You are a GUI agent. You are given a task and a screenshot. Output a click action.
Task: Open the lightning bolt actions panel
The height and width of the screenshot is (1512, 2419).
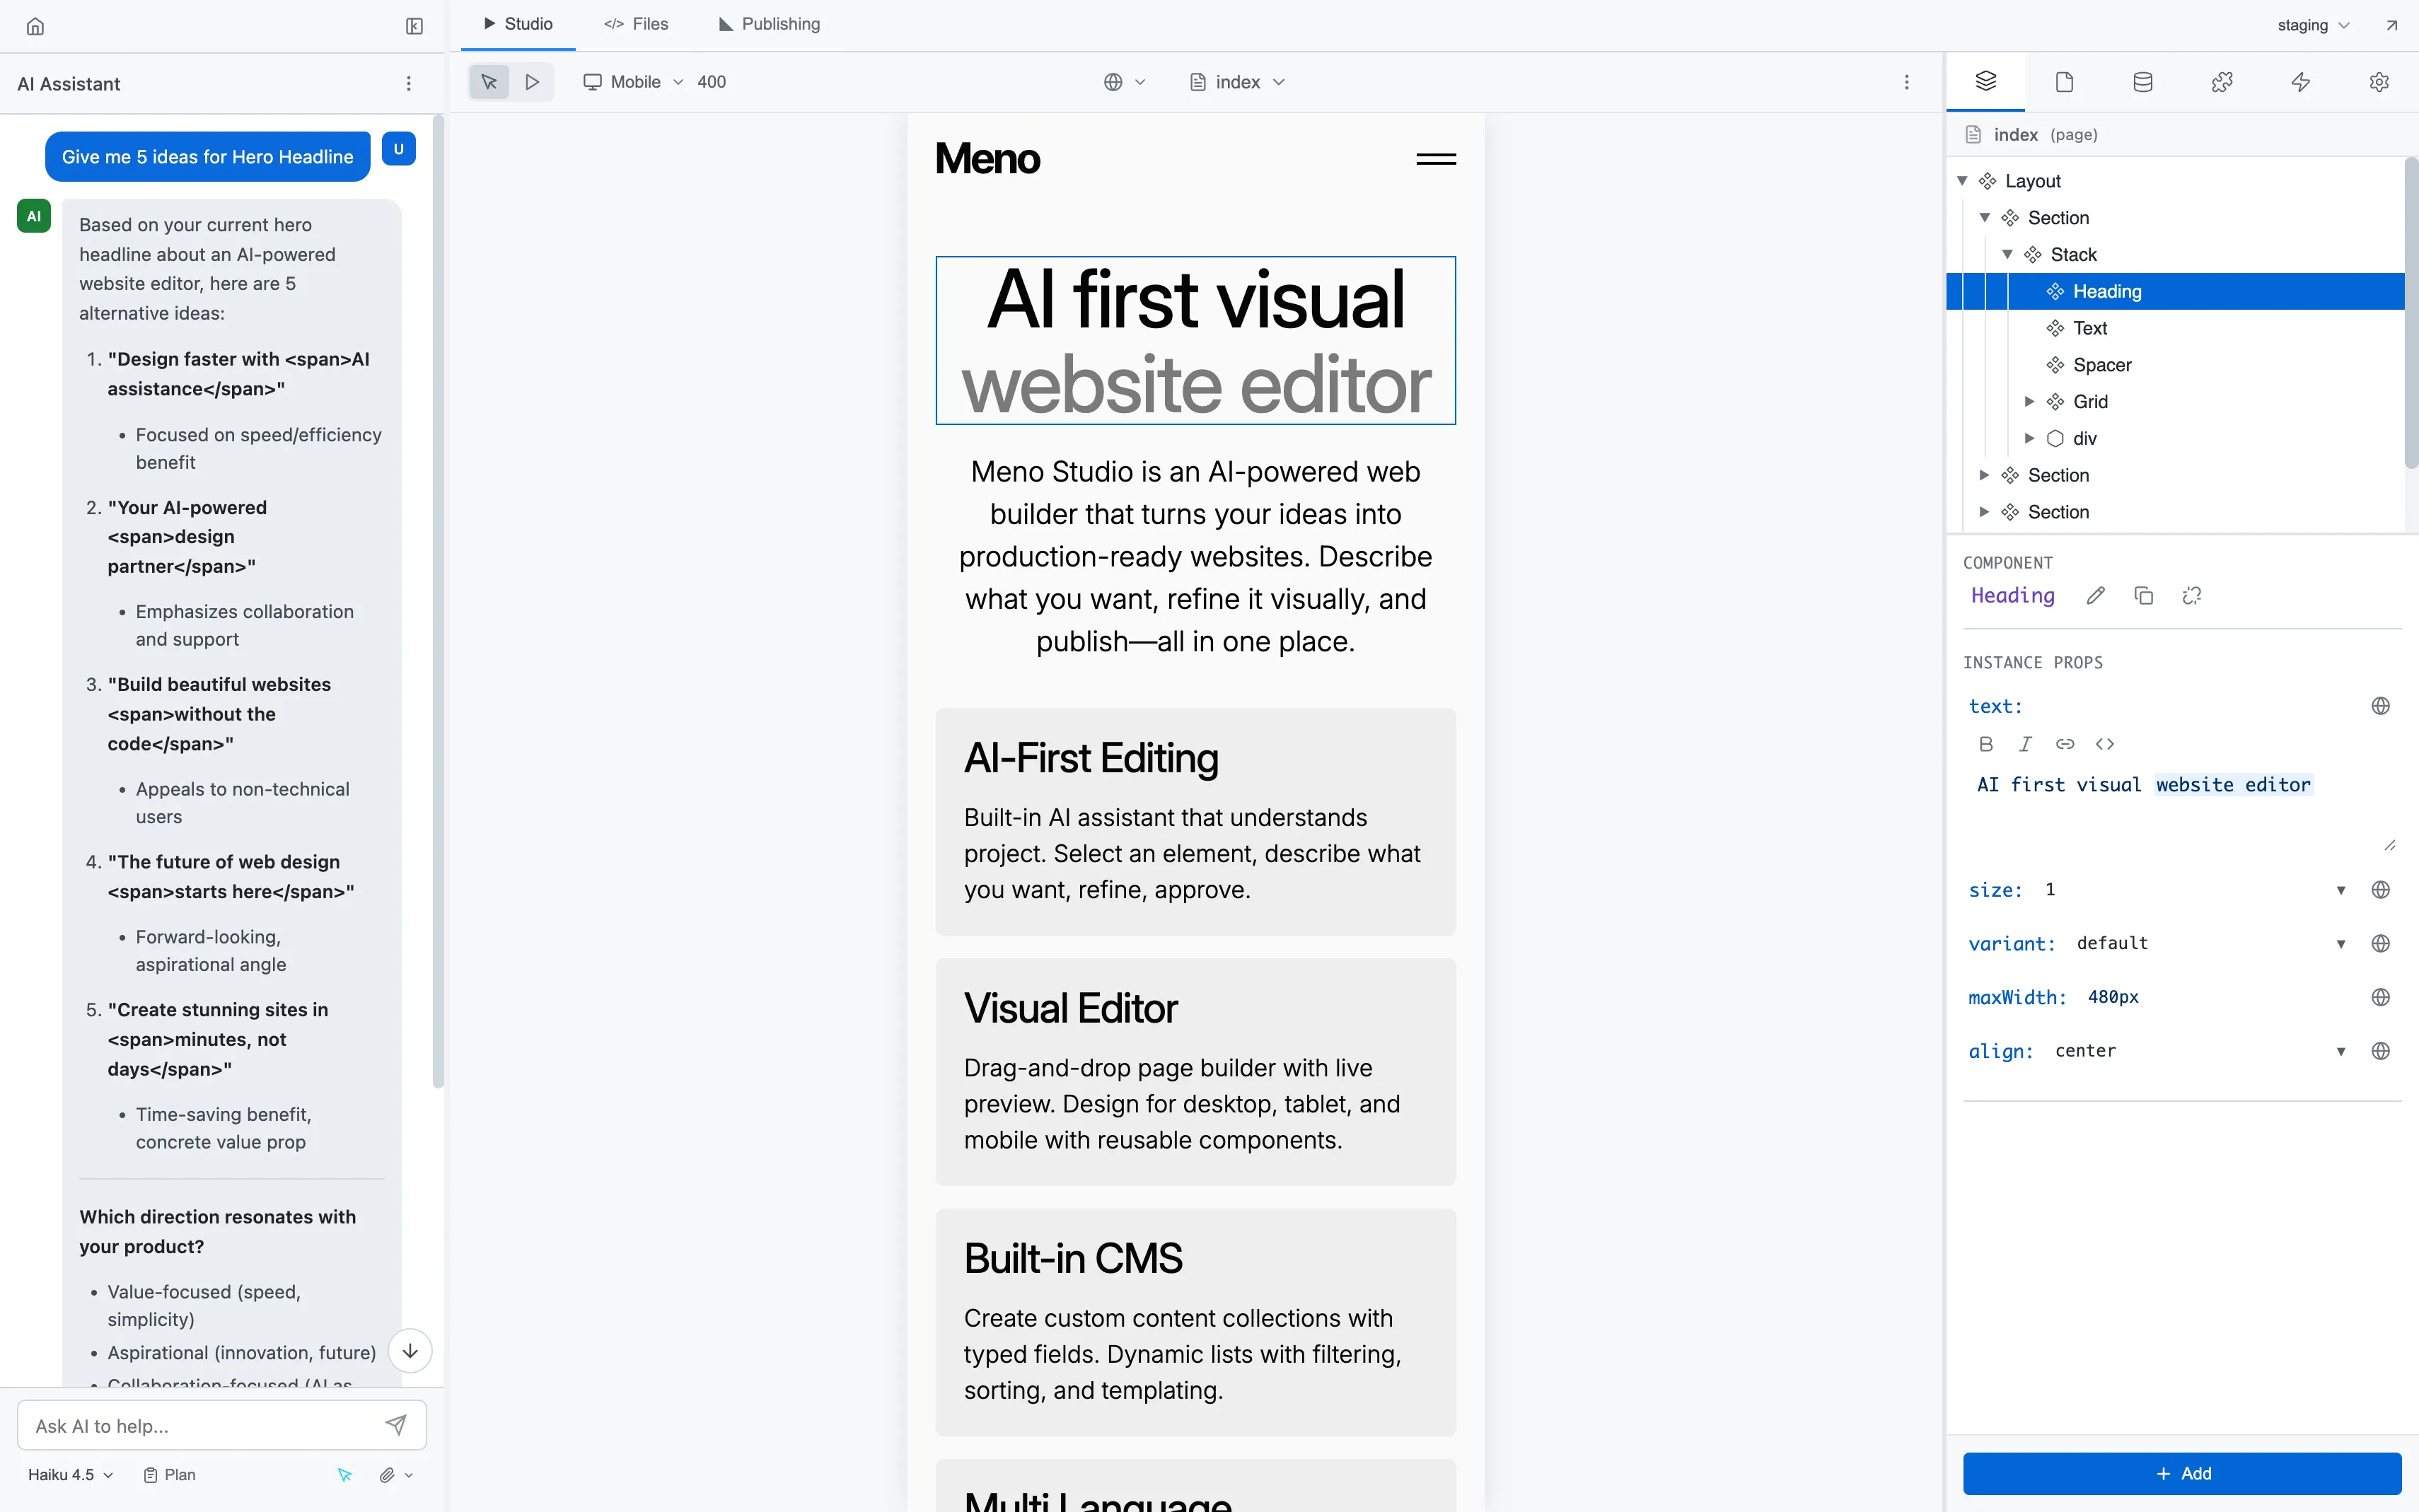click(2300, 82)
